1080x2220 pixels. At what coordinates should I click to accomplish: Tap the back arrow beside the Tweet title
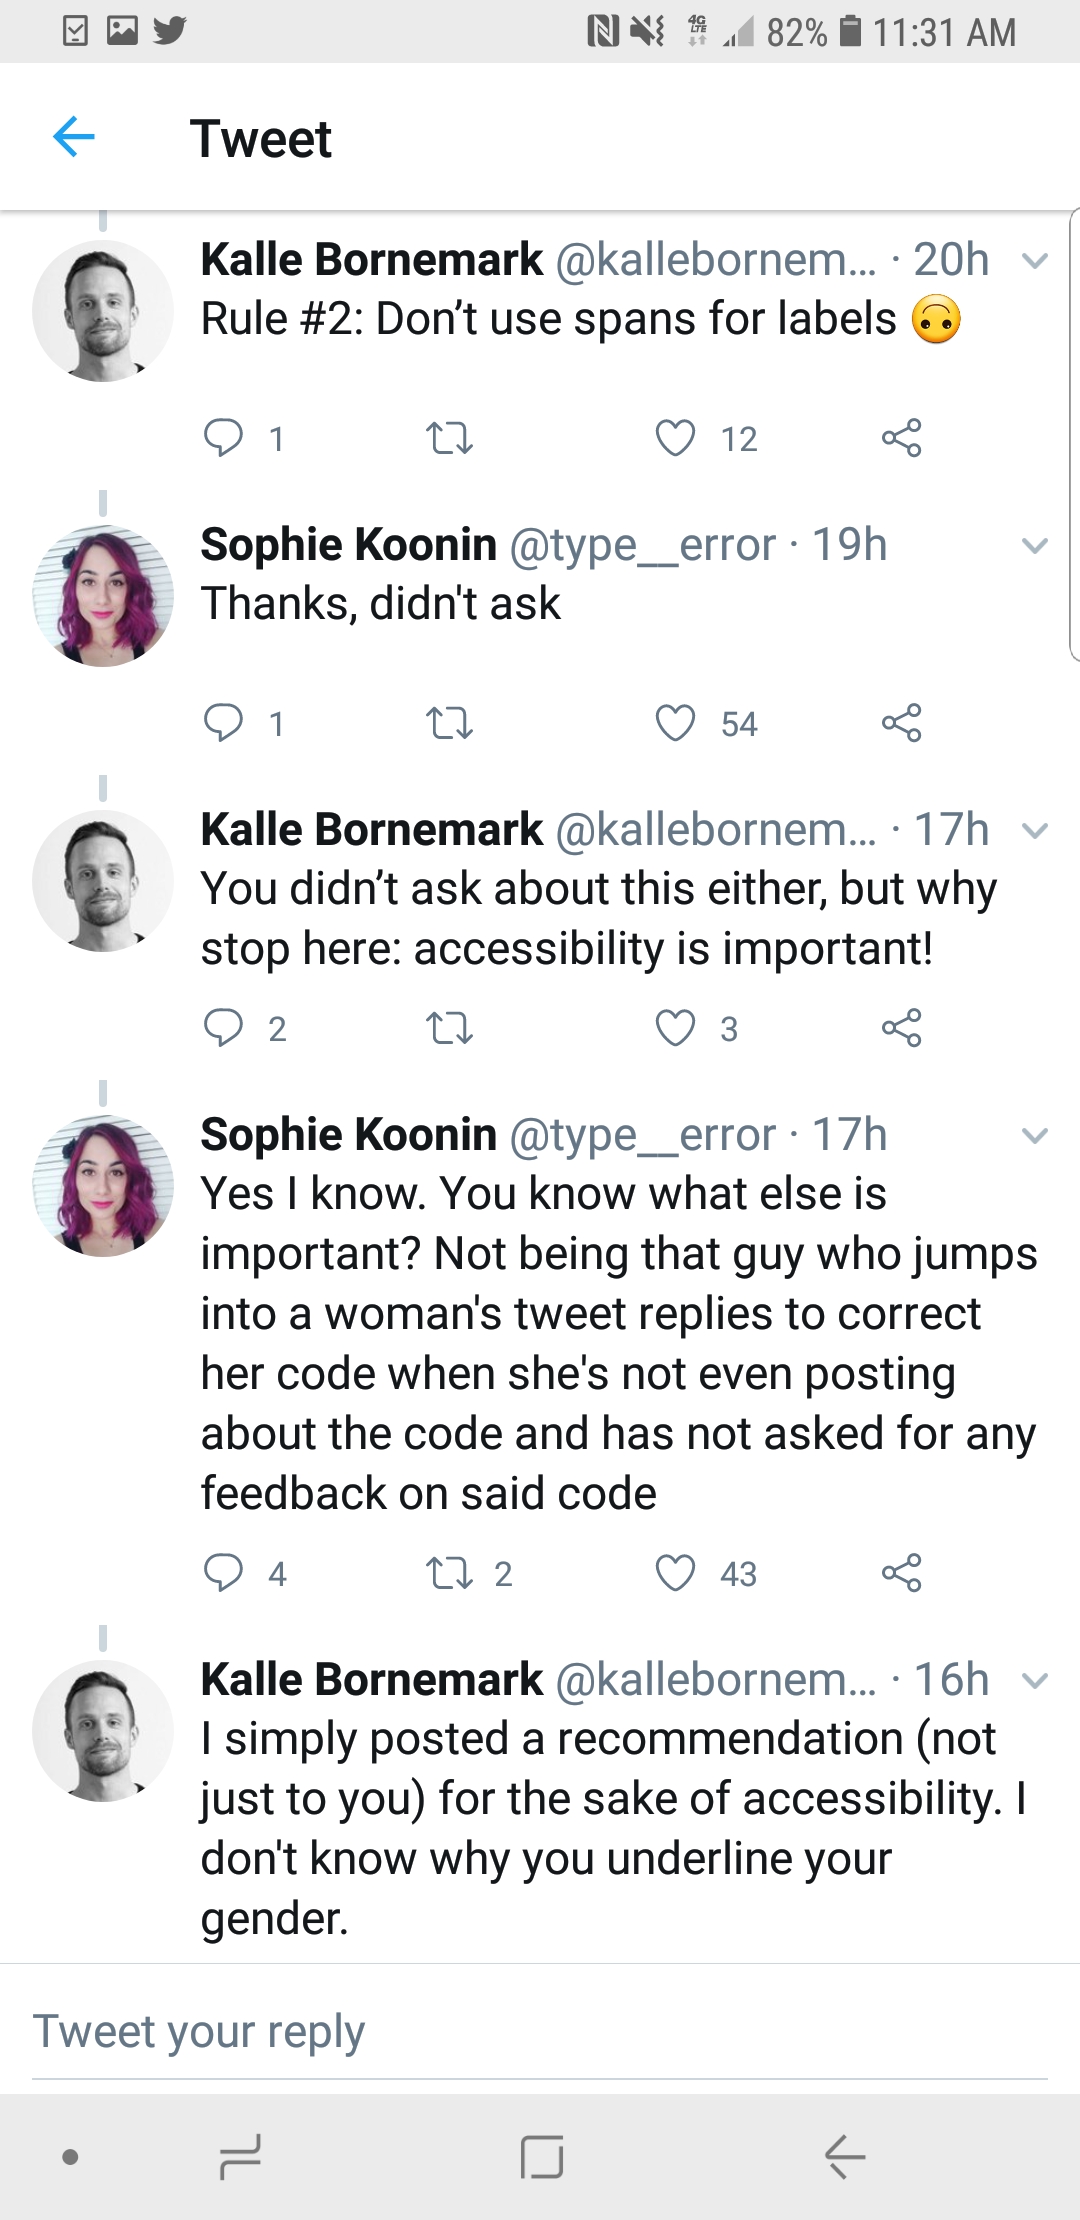click(x=74, y=137)
